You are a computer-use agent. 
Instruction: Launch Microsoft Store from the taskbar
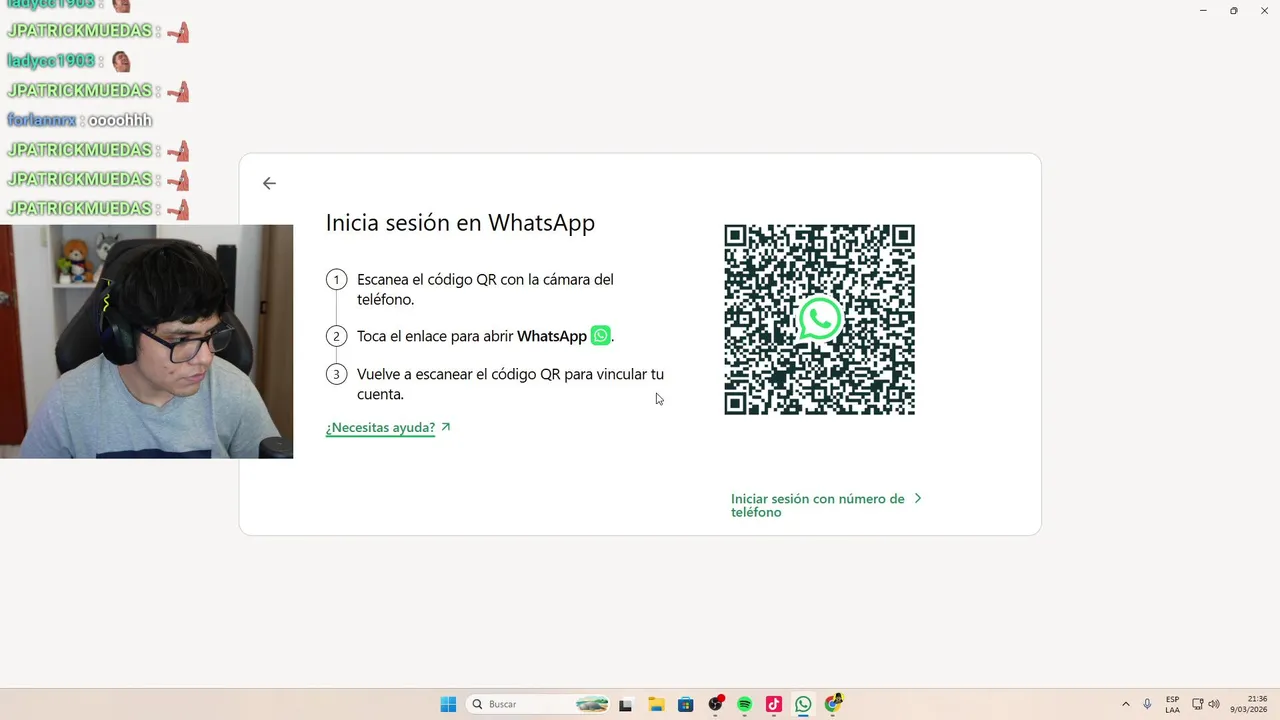(685, 704)
